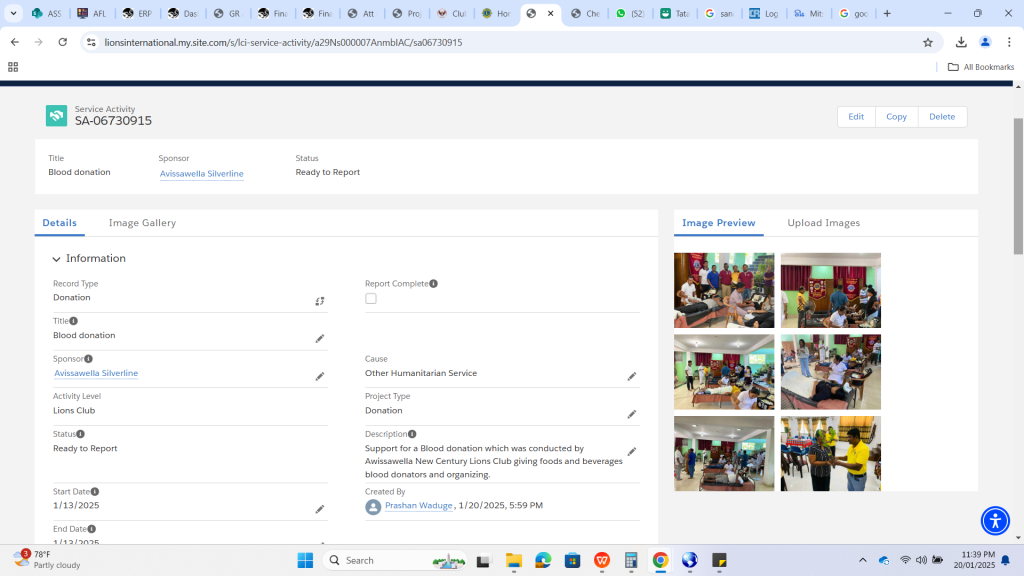Screen dimensions: 1024x576
Task: Change record type icon next to Donation
Action: tap(320, 301)
